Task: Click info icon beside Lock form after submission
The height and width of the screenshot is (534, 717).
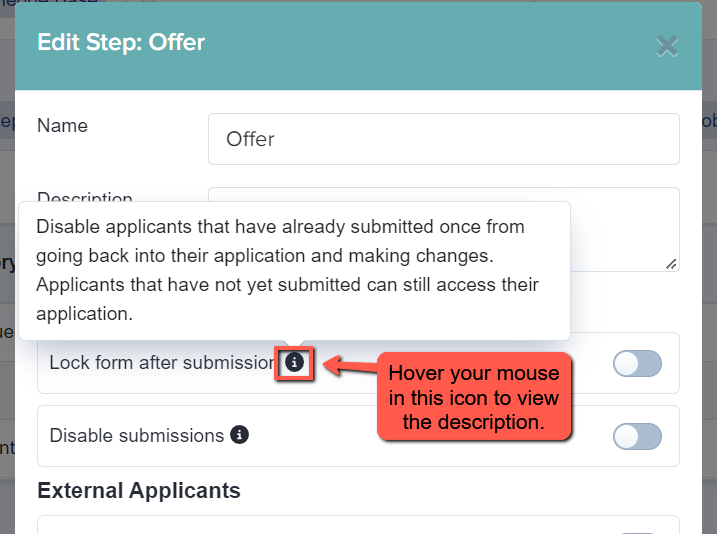Action: coord(294,363)
